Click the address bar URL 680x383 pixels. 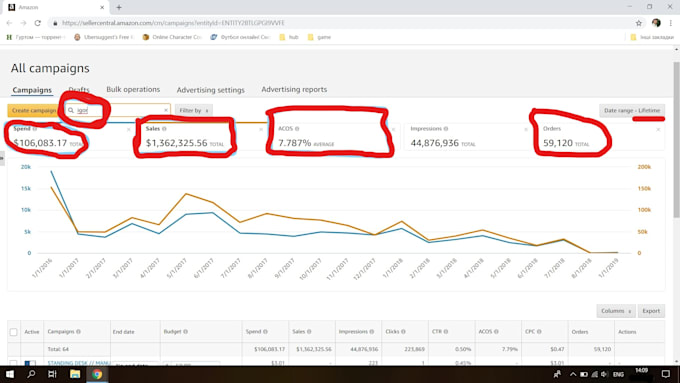point(173,23)
